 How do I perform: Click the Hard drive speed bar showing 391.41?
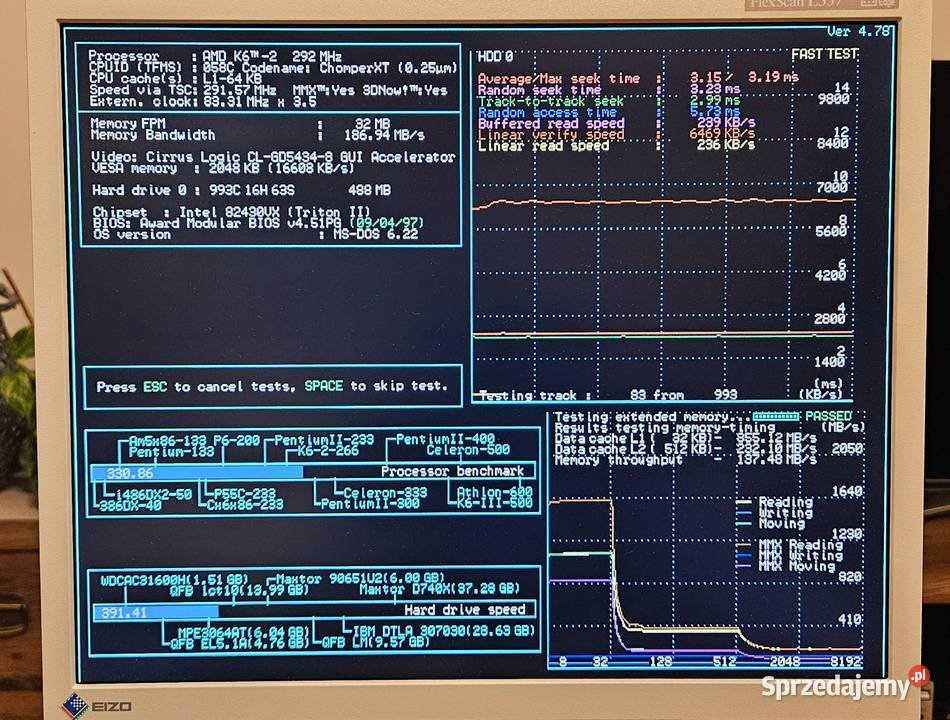click(x=314, y=611)
